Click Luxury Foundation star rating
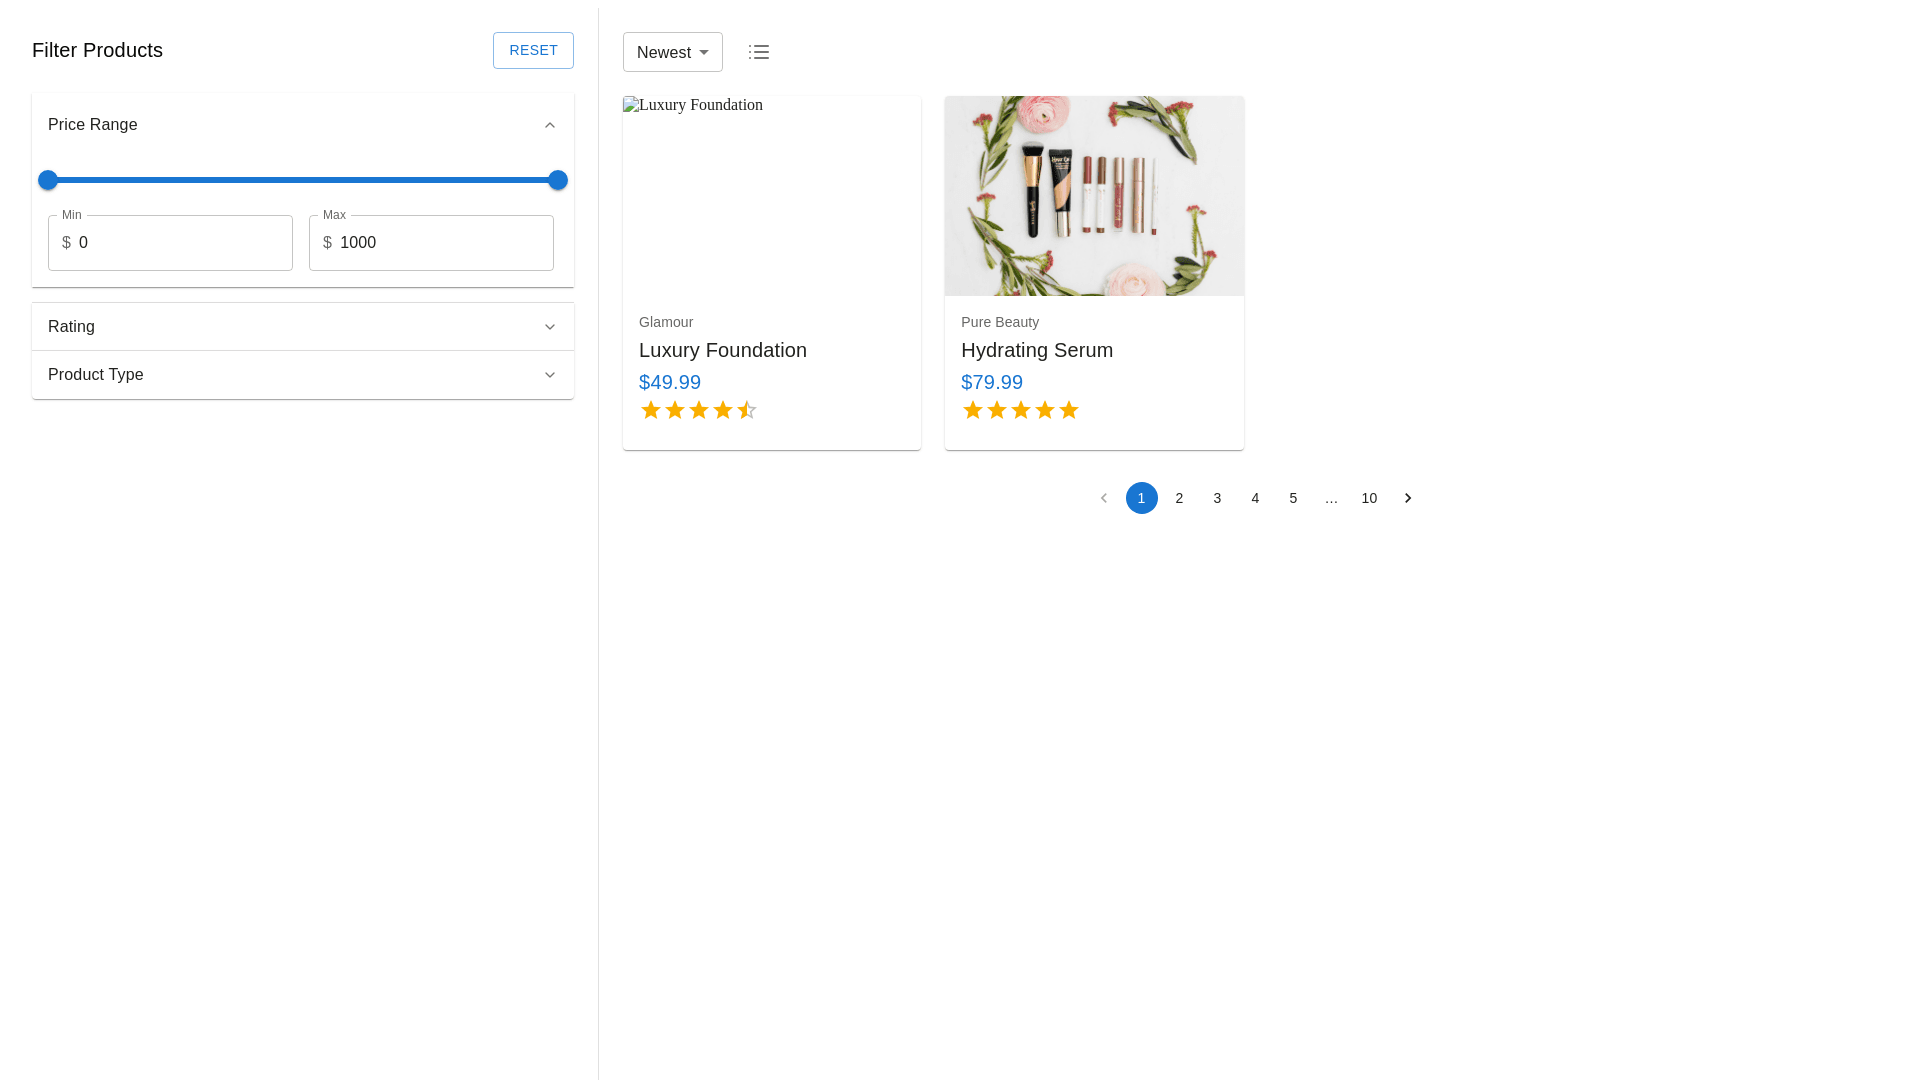The width and height of the screenshot is (1920, 1080). 698,410
